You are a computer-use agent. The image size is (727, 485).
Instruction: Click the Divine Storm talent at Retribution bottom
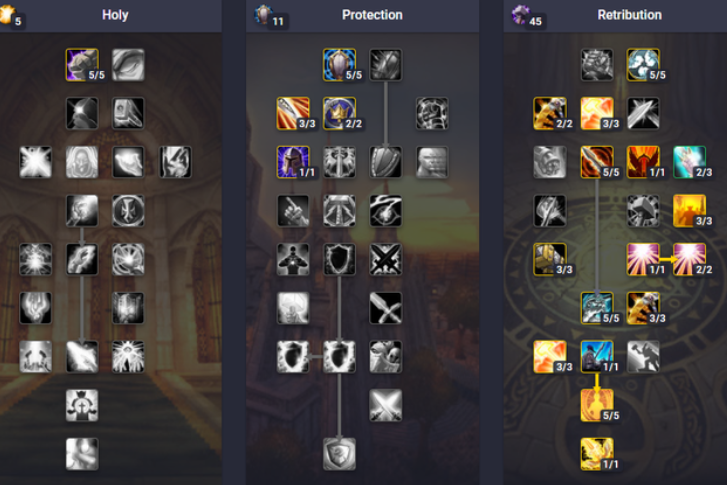597,454
